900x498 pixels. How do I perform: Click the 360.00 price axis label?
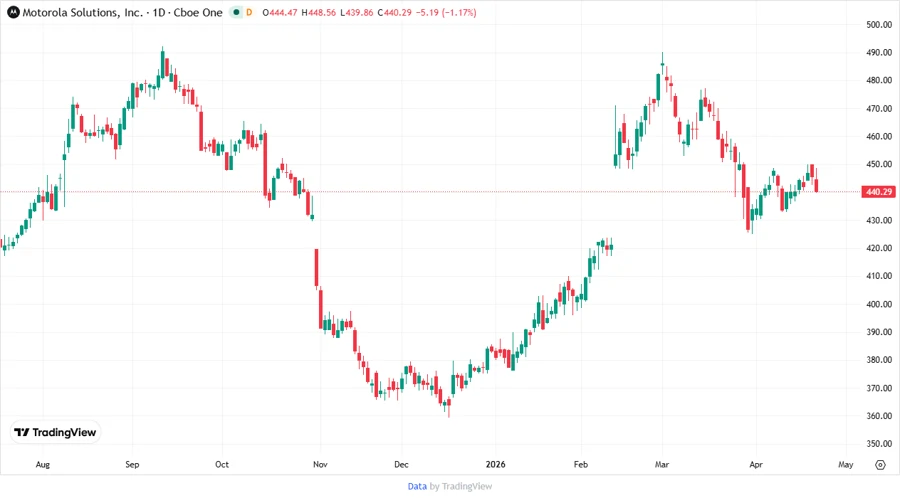[879, 416]
